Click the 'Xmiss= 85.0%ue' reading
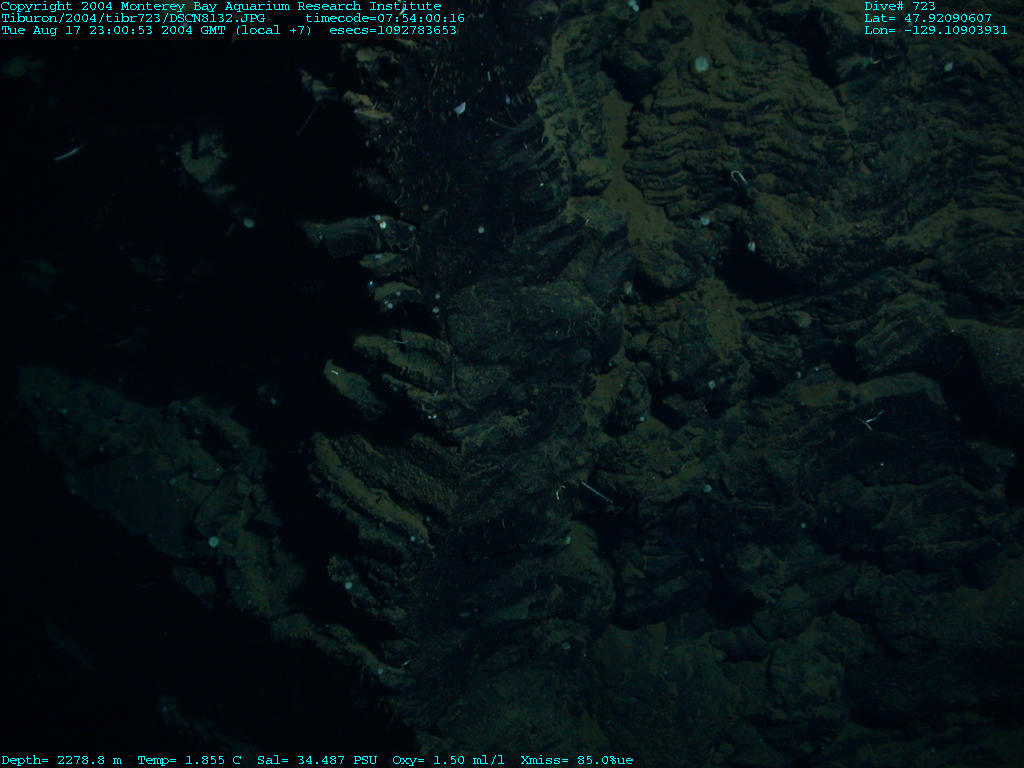 (x=577, y=760)
